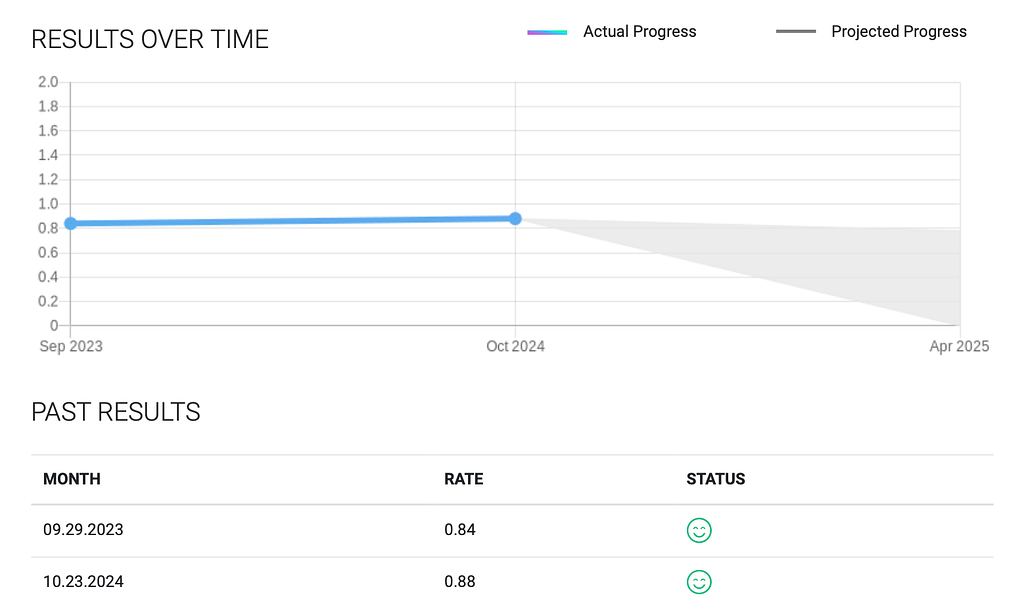Select the 10.23.2024 date cell
The image size is (1024, 614).
click(83, 581)
